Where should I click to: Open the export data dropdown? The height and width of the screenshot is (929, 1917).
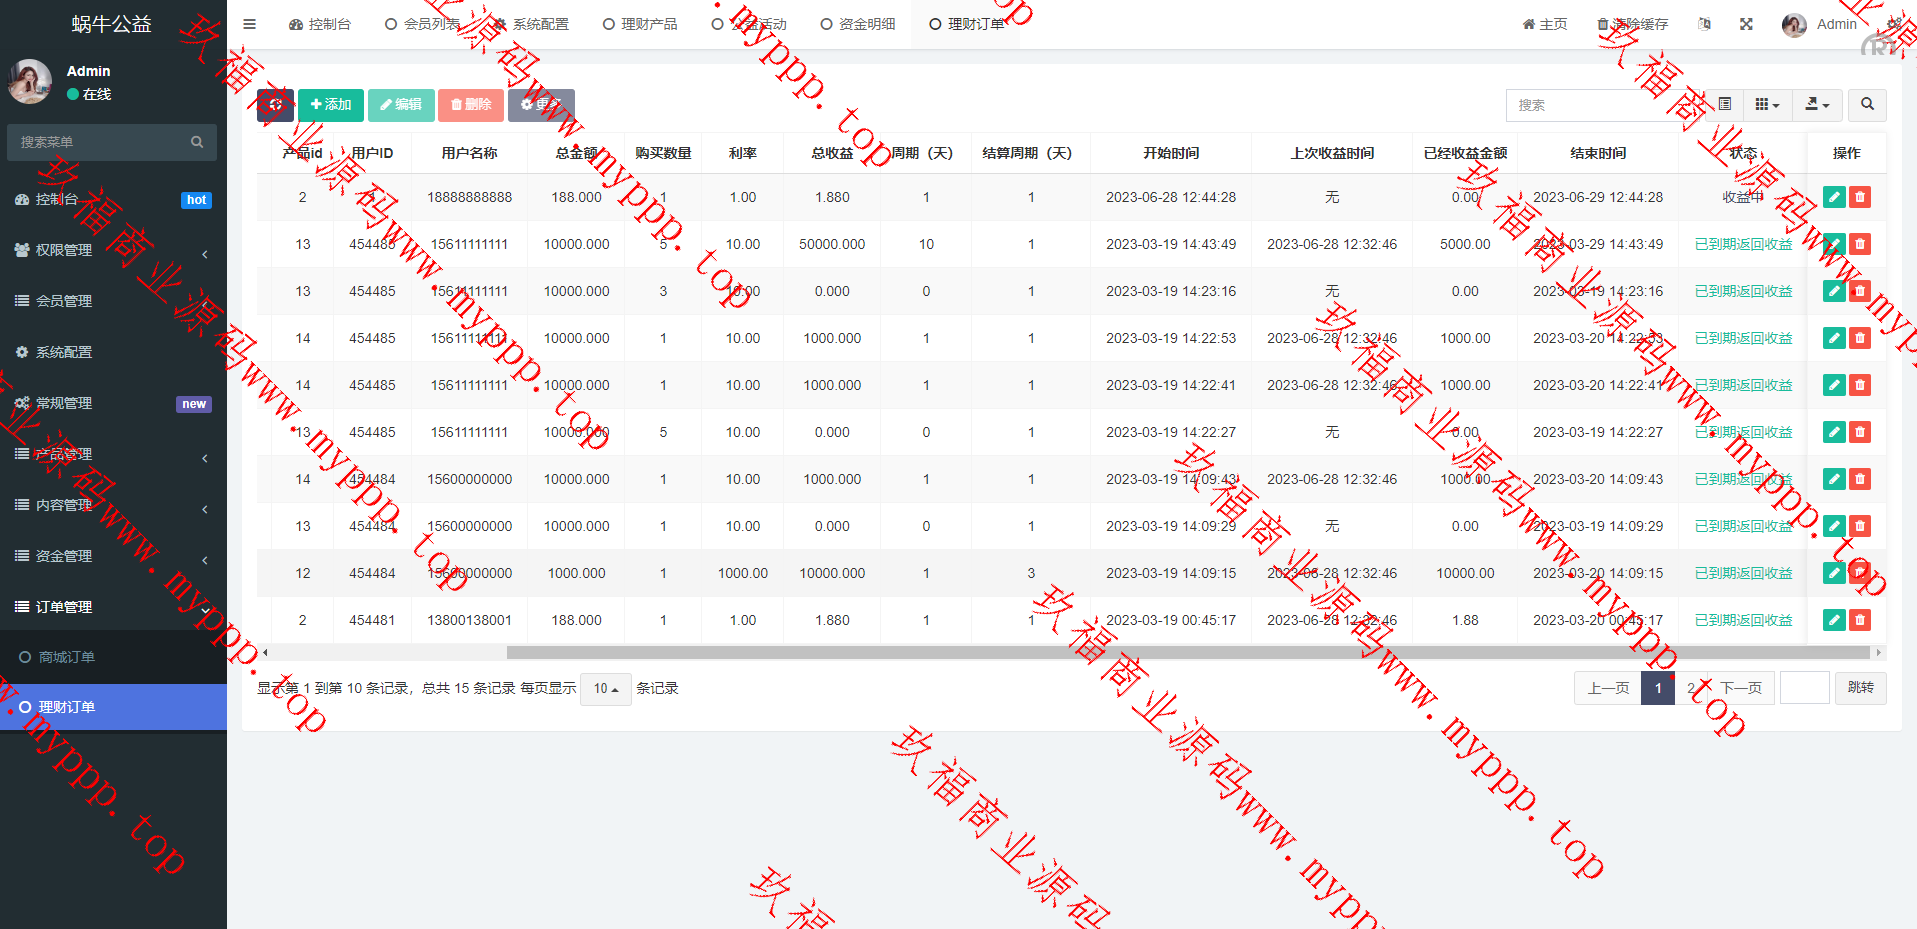pyautogui.click(x=1817, y=105)
